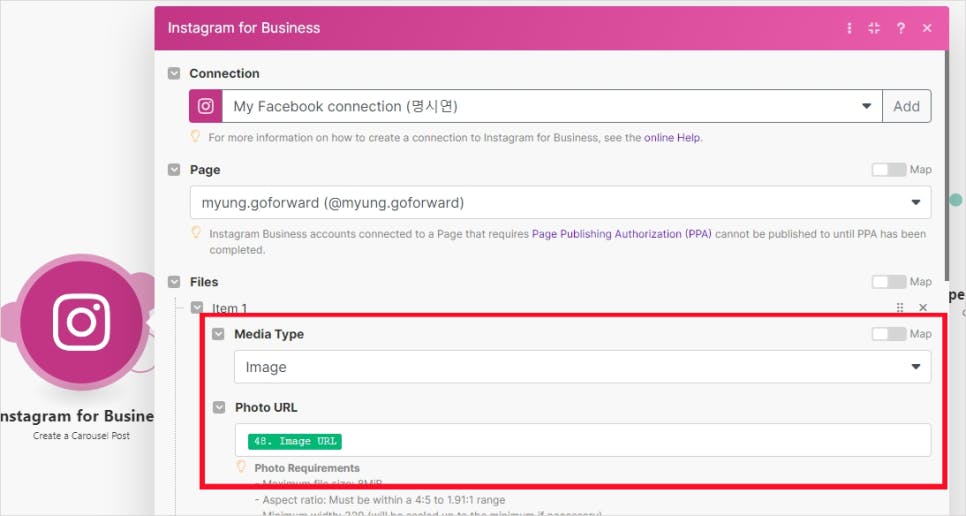Click the large Instagram module icon on canvas

click(x=82, y=322)
